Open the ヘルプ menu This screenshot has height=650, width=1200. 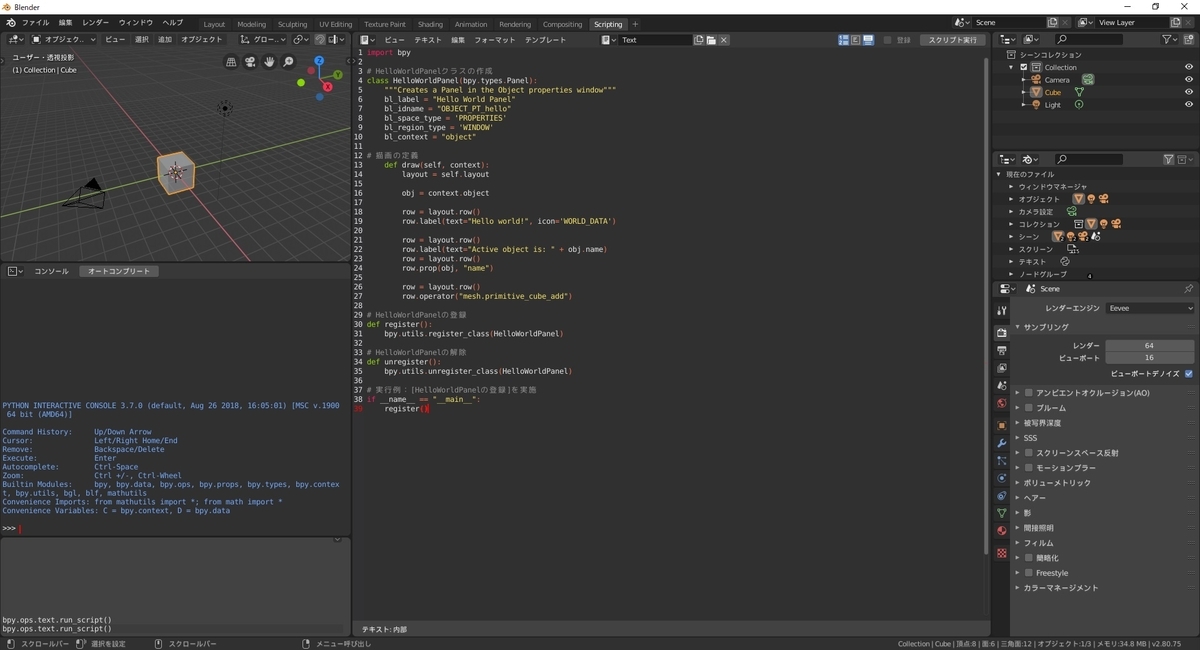(x=173, y=22)
